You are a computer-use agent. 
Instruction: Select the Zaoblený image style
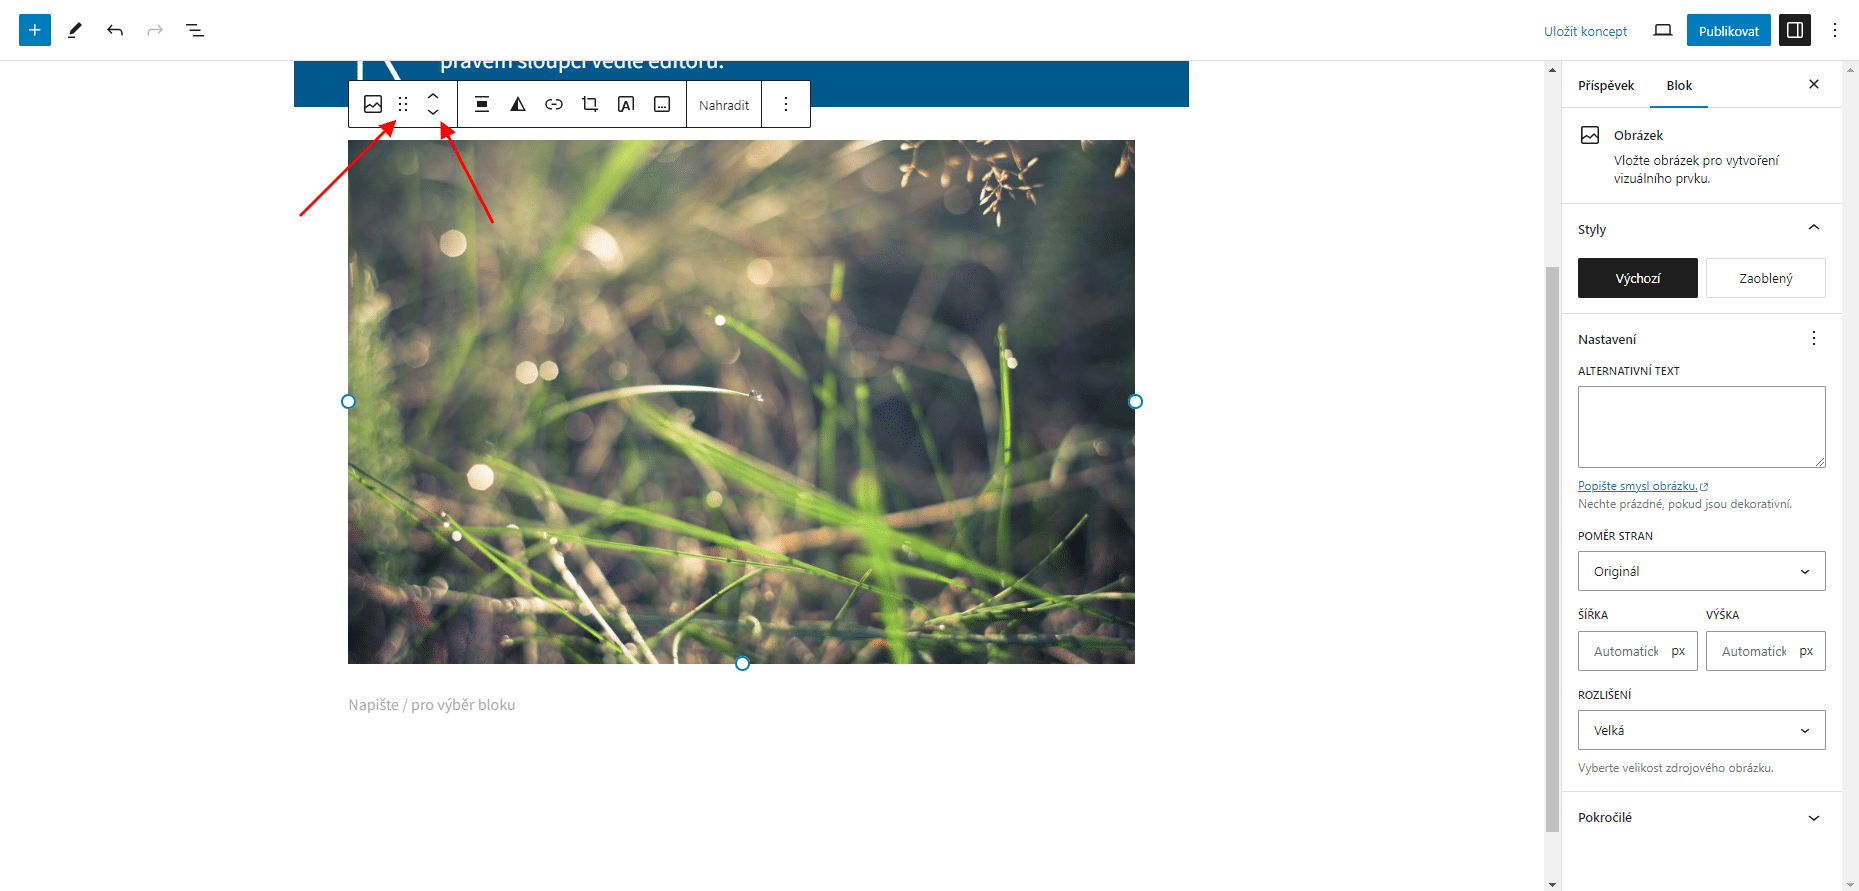(1766, 278)
